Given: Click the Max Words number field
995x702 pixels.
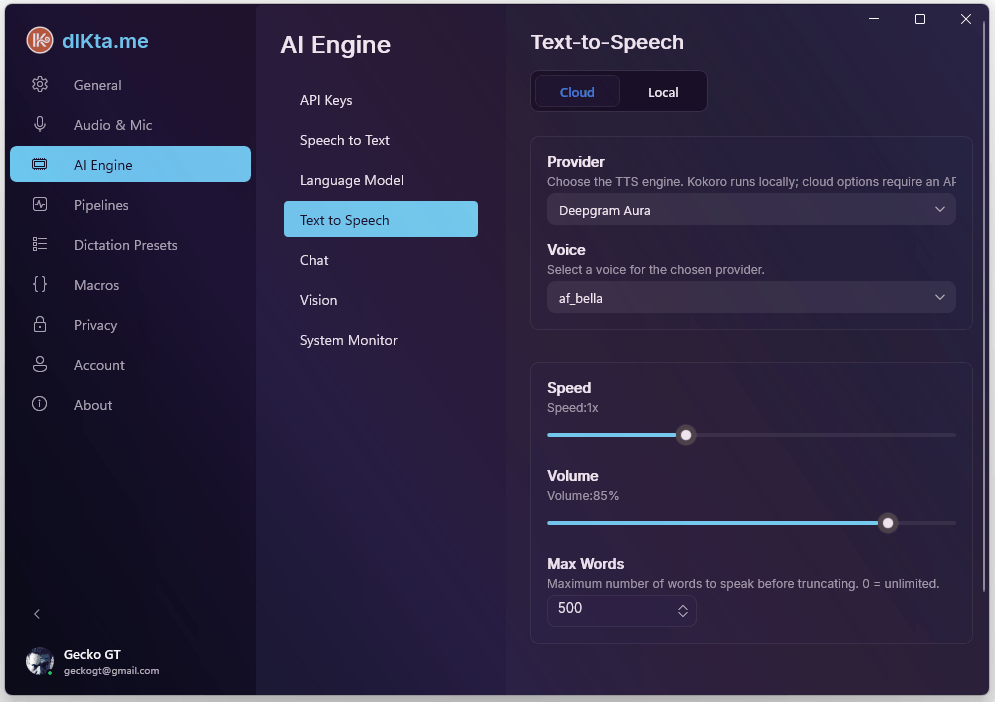Looking at the screenshot, I should (621, 610).
